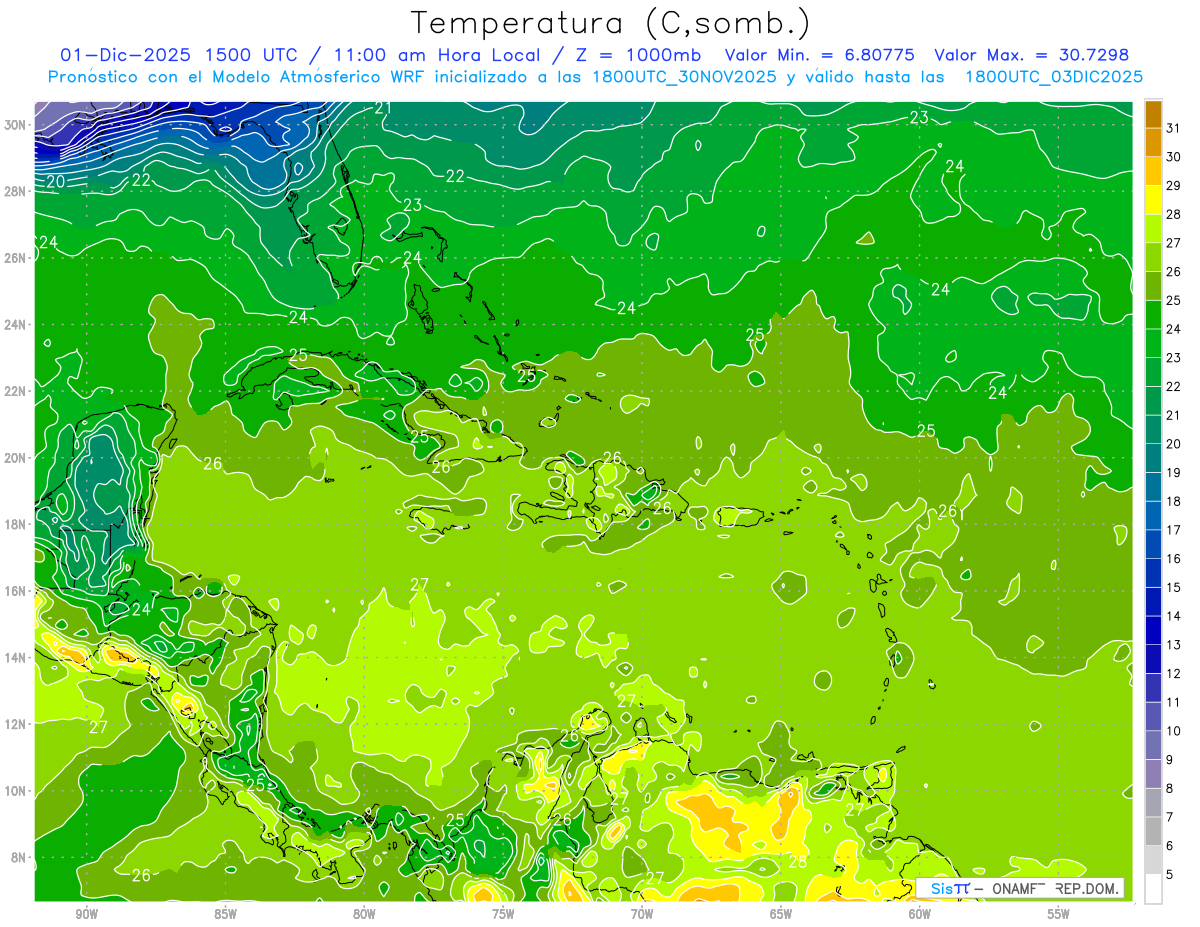
Task: Click the color bar's "12" label
Action: [x=1174, y=674]
